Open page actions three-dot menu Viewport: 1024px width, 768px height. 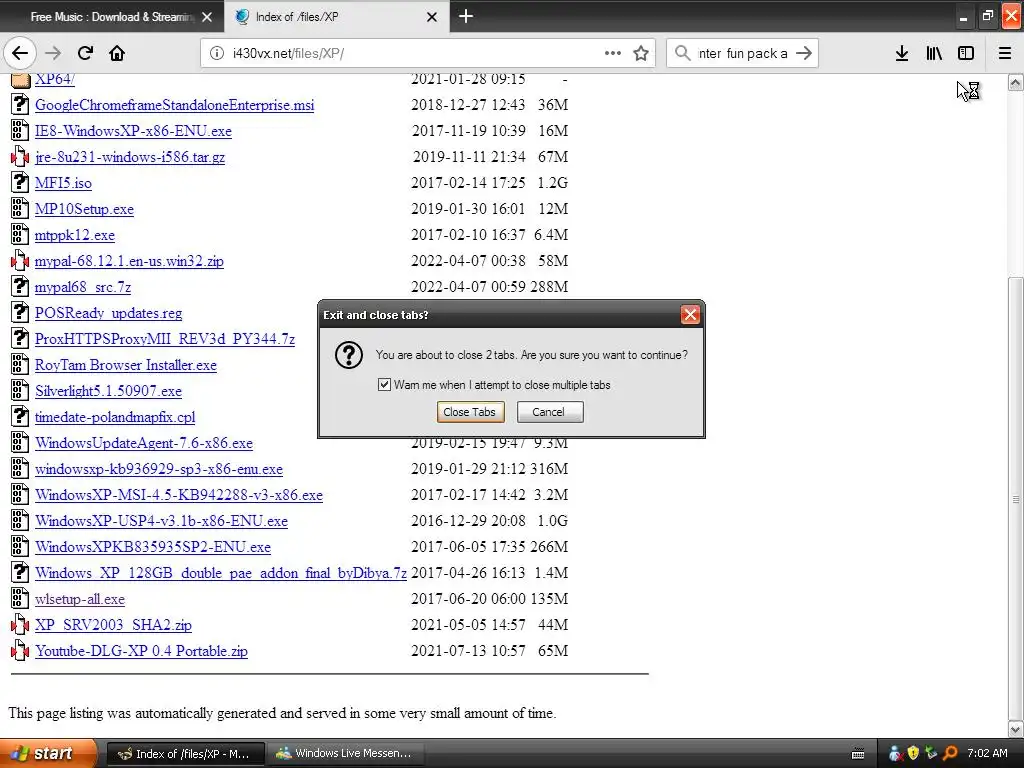point(613,53)
